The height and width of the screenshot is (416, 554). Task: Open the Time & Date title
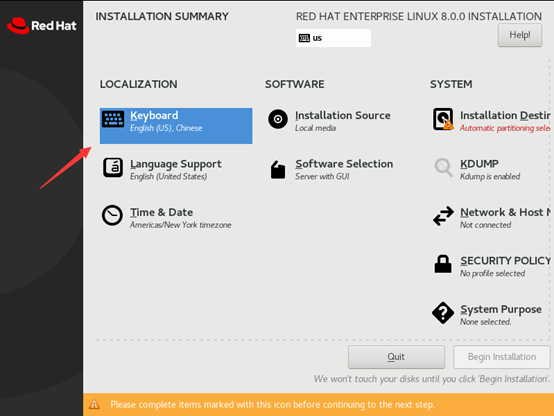(x=161, y=212)
